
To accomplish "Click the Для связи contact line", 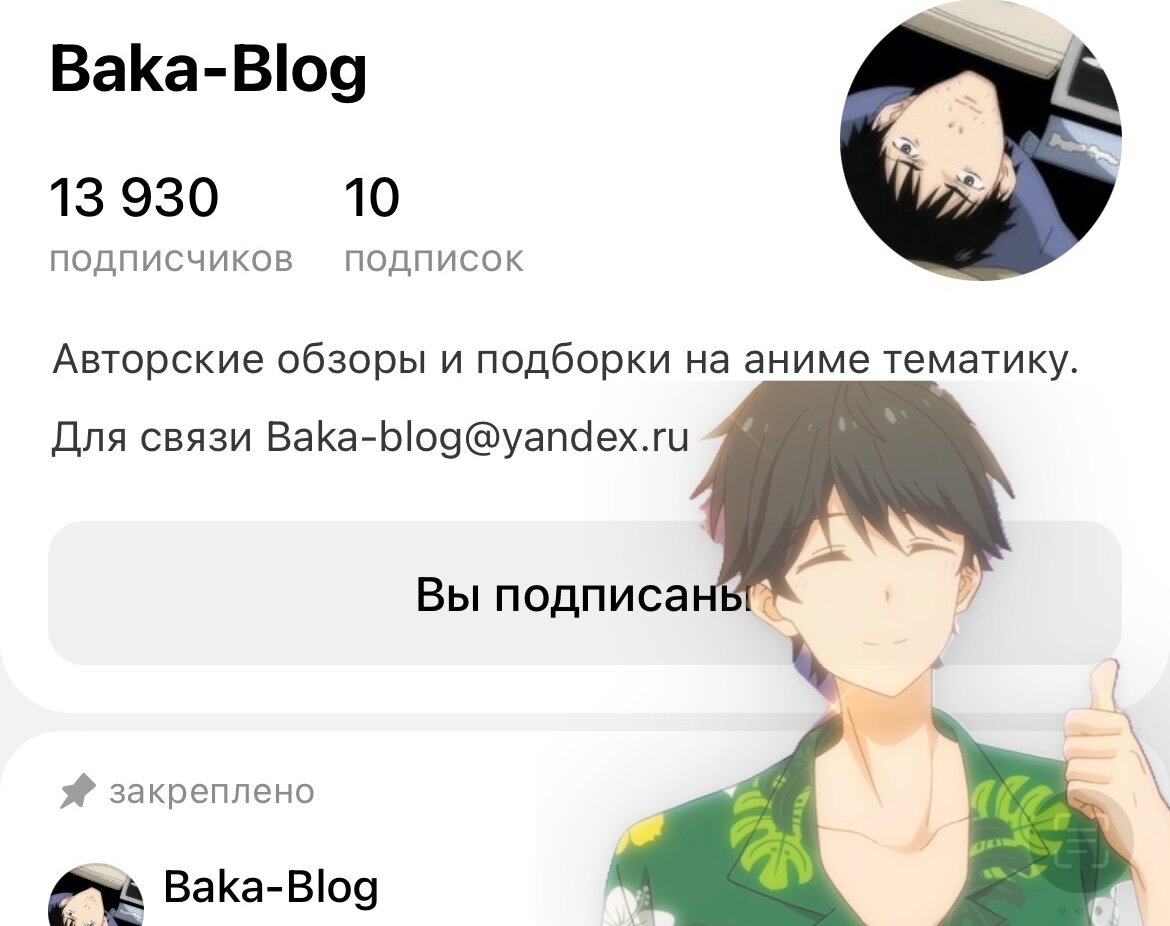I will tap(370, 437).
